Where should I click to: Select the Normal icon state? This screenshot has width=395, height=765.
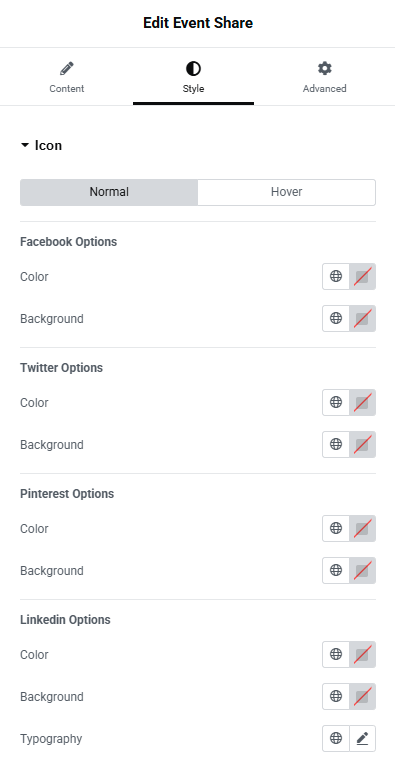click(109, 192)
